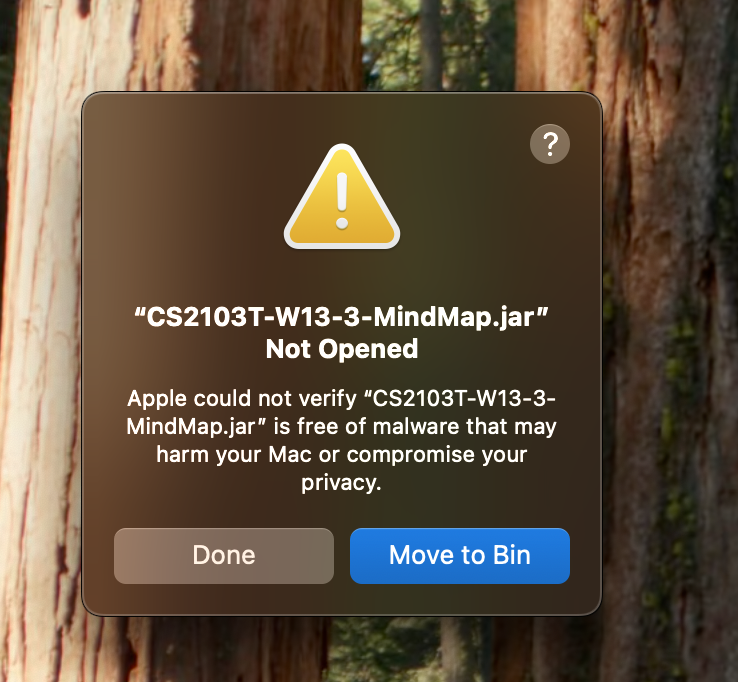Click the "Apple could not verify" message line
This screenshot has height=682, width=738.
(342, 399)
